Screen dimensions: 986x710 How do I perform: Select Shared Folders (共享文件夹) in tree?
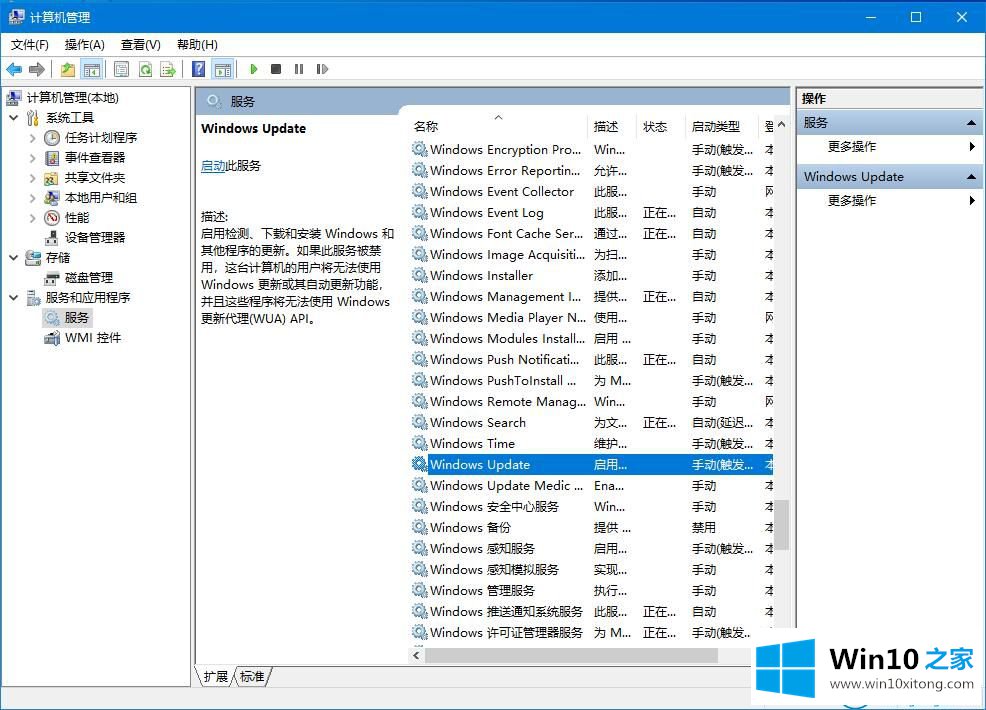tap(95, 178)
